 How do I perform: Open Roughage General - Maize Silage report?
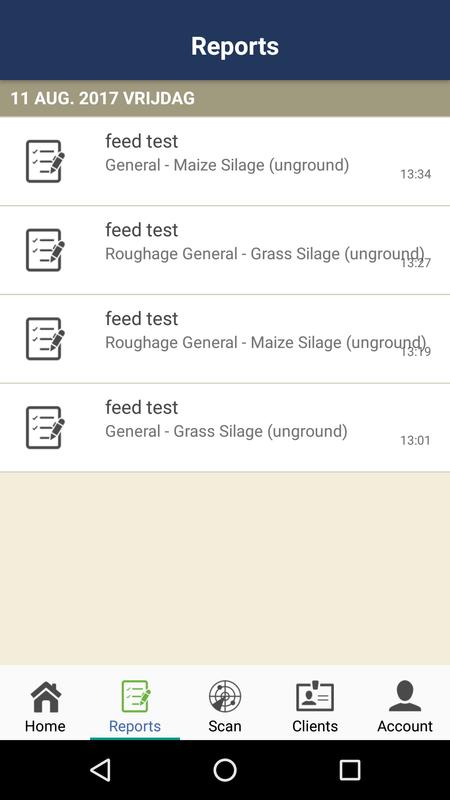tap(225, 339)
